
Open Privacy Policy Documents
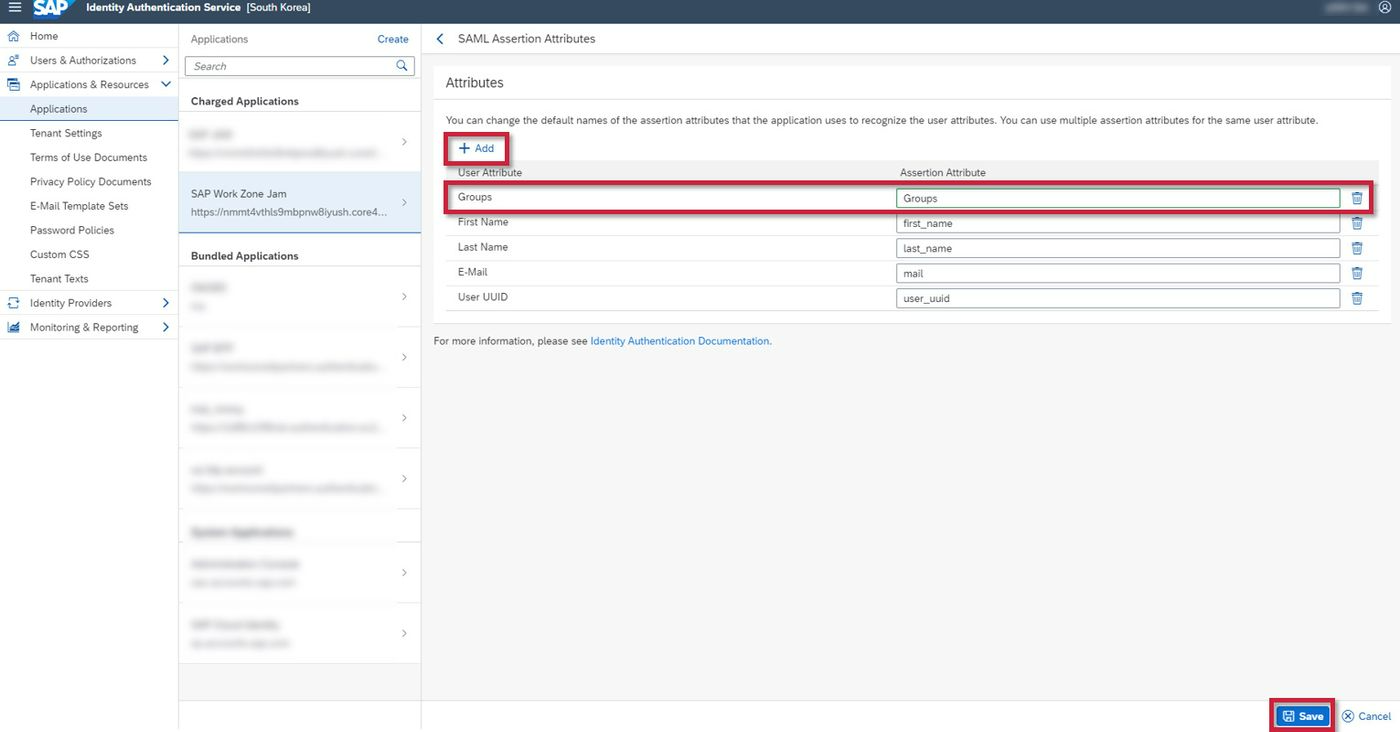pyautogui.click(x=91, y=182)
